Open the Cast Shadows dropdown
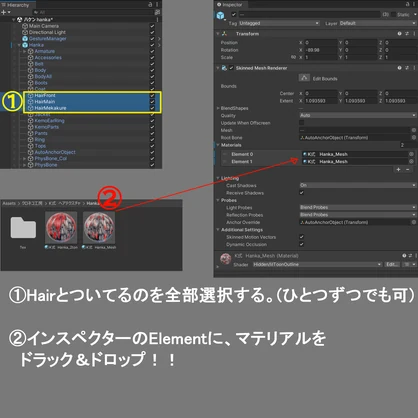The width and height of the screenshot is (418, 418). click(x=358, y=185)
